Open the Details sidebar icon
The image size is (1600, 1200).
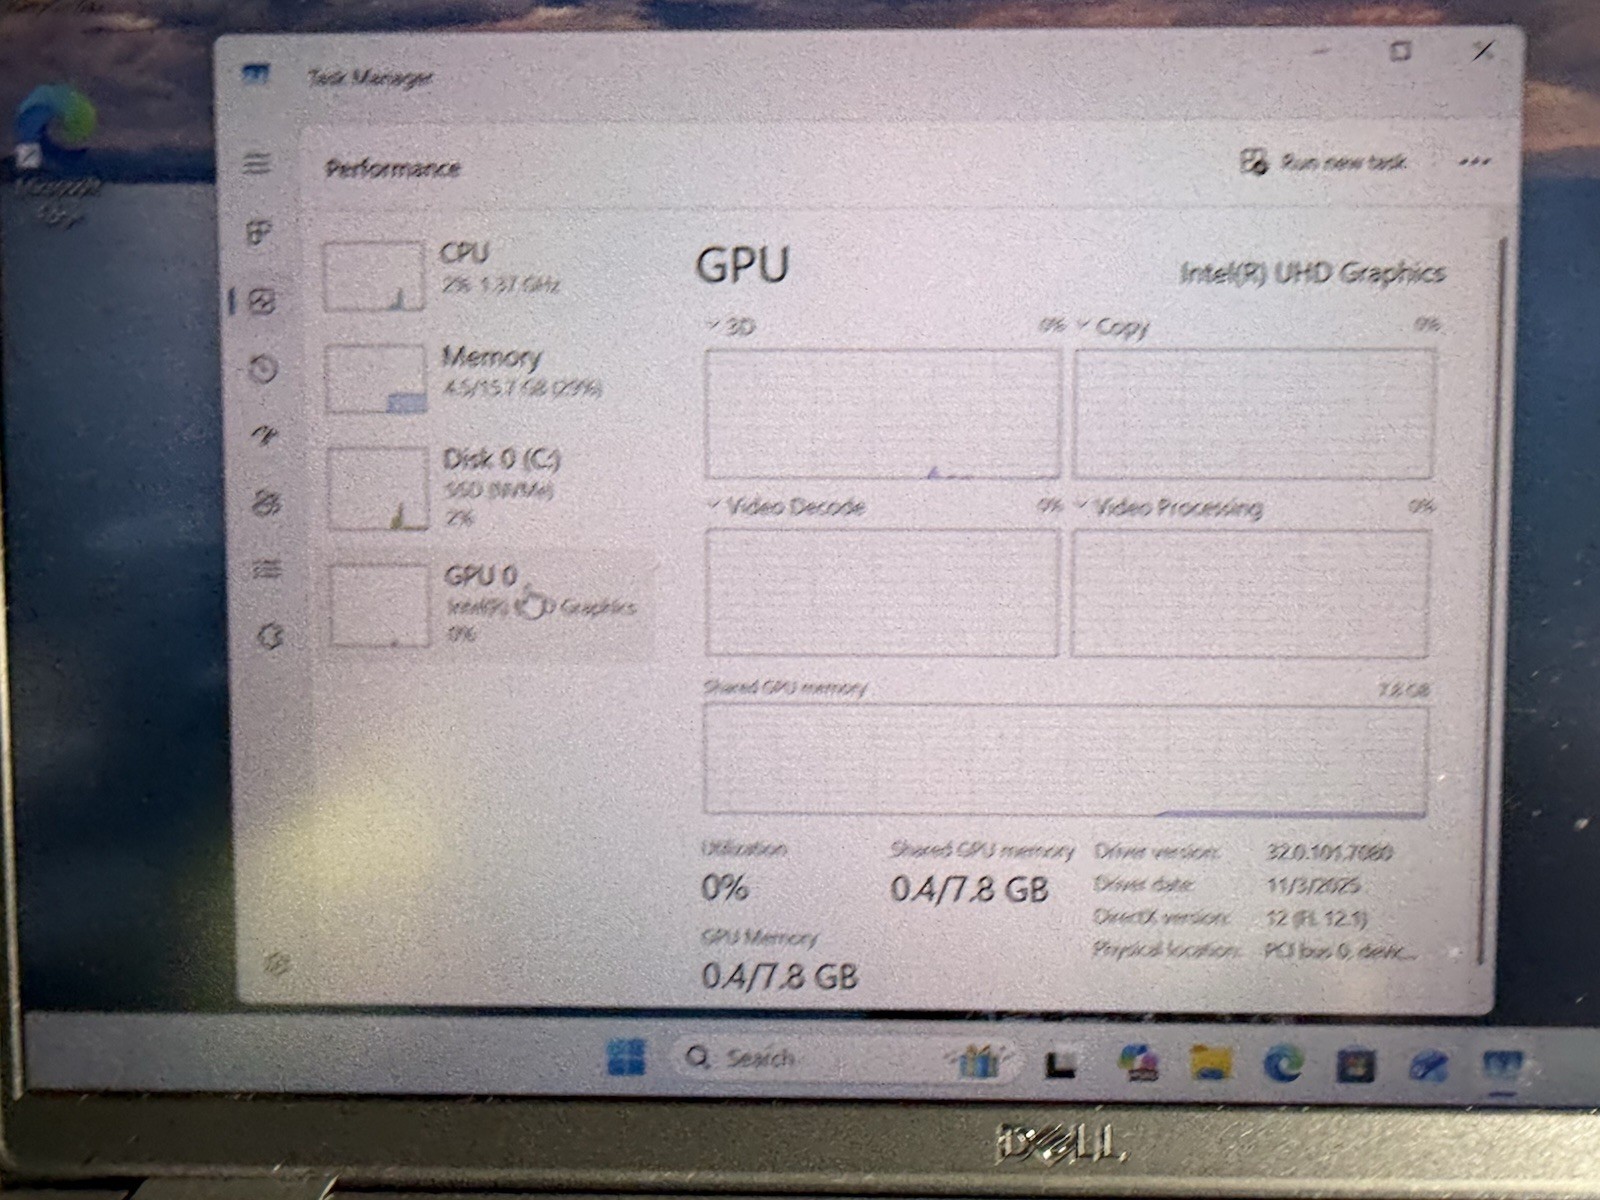click(267, 569)
